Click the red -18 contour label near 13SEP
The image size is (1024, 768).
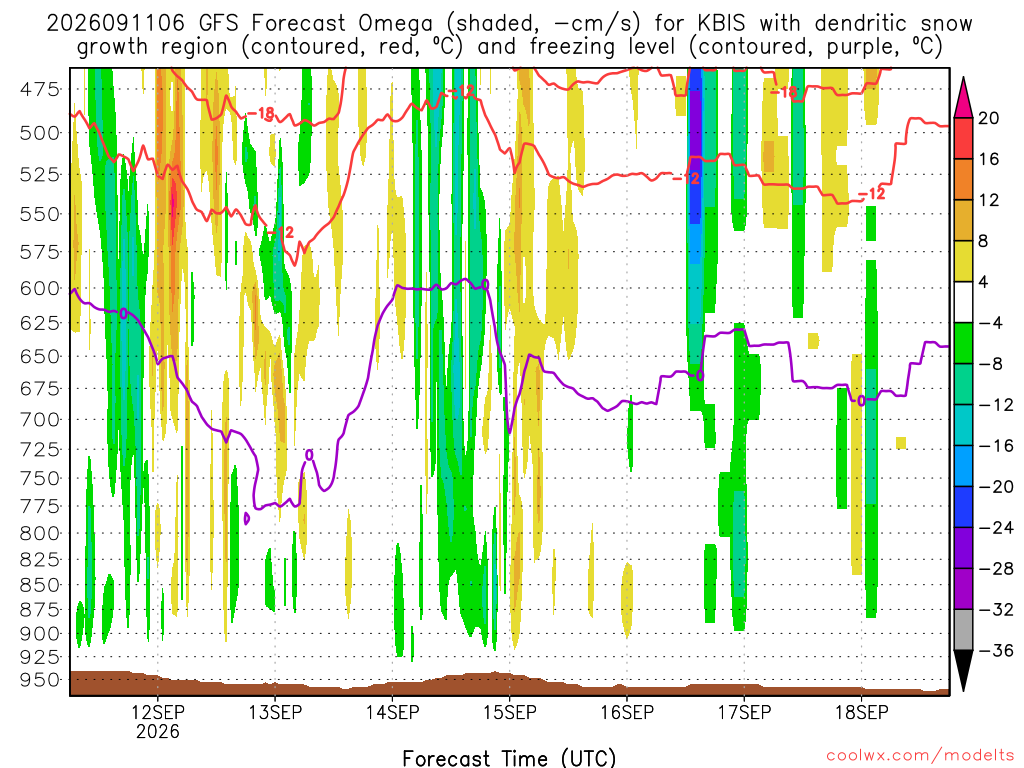261,114
